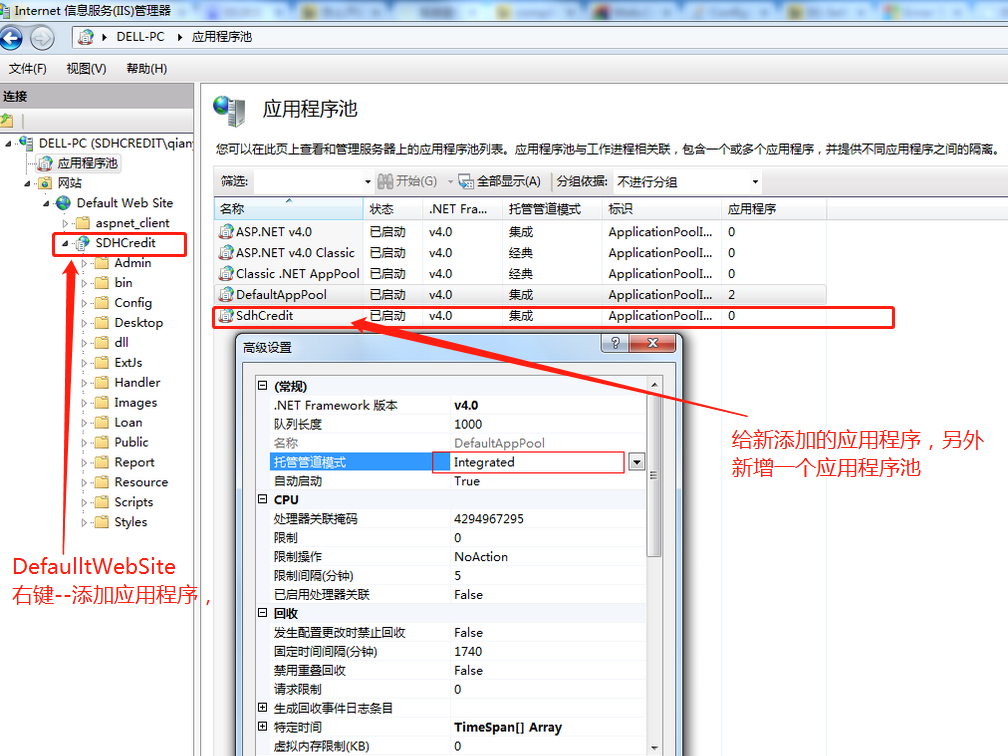Screen dimensions: 1008x756
Task: Sort by 状态 column header
Action: coord(393,209)
